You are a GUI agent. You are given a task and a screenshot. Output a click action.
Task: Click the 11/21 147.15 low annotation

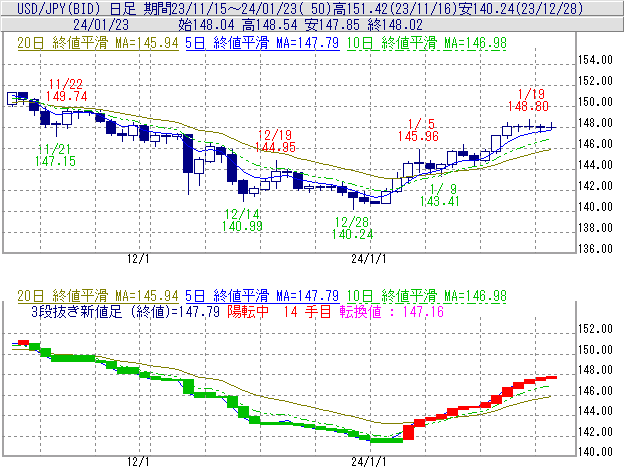55,156
